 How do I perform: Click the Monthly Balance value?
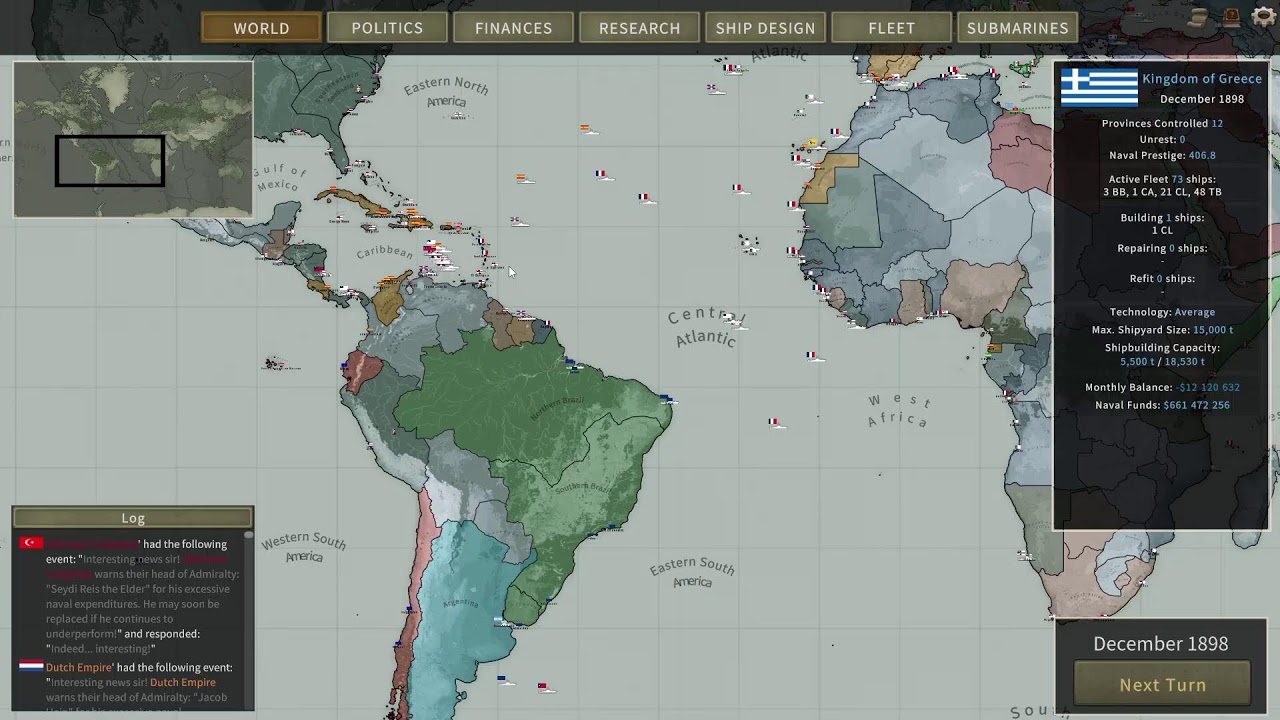[1208, 387]
